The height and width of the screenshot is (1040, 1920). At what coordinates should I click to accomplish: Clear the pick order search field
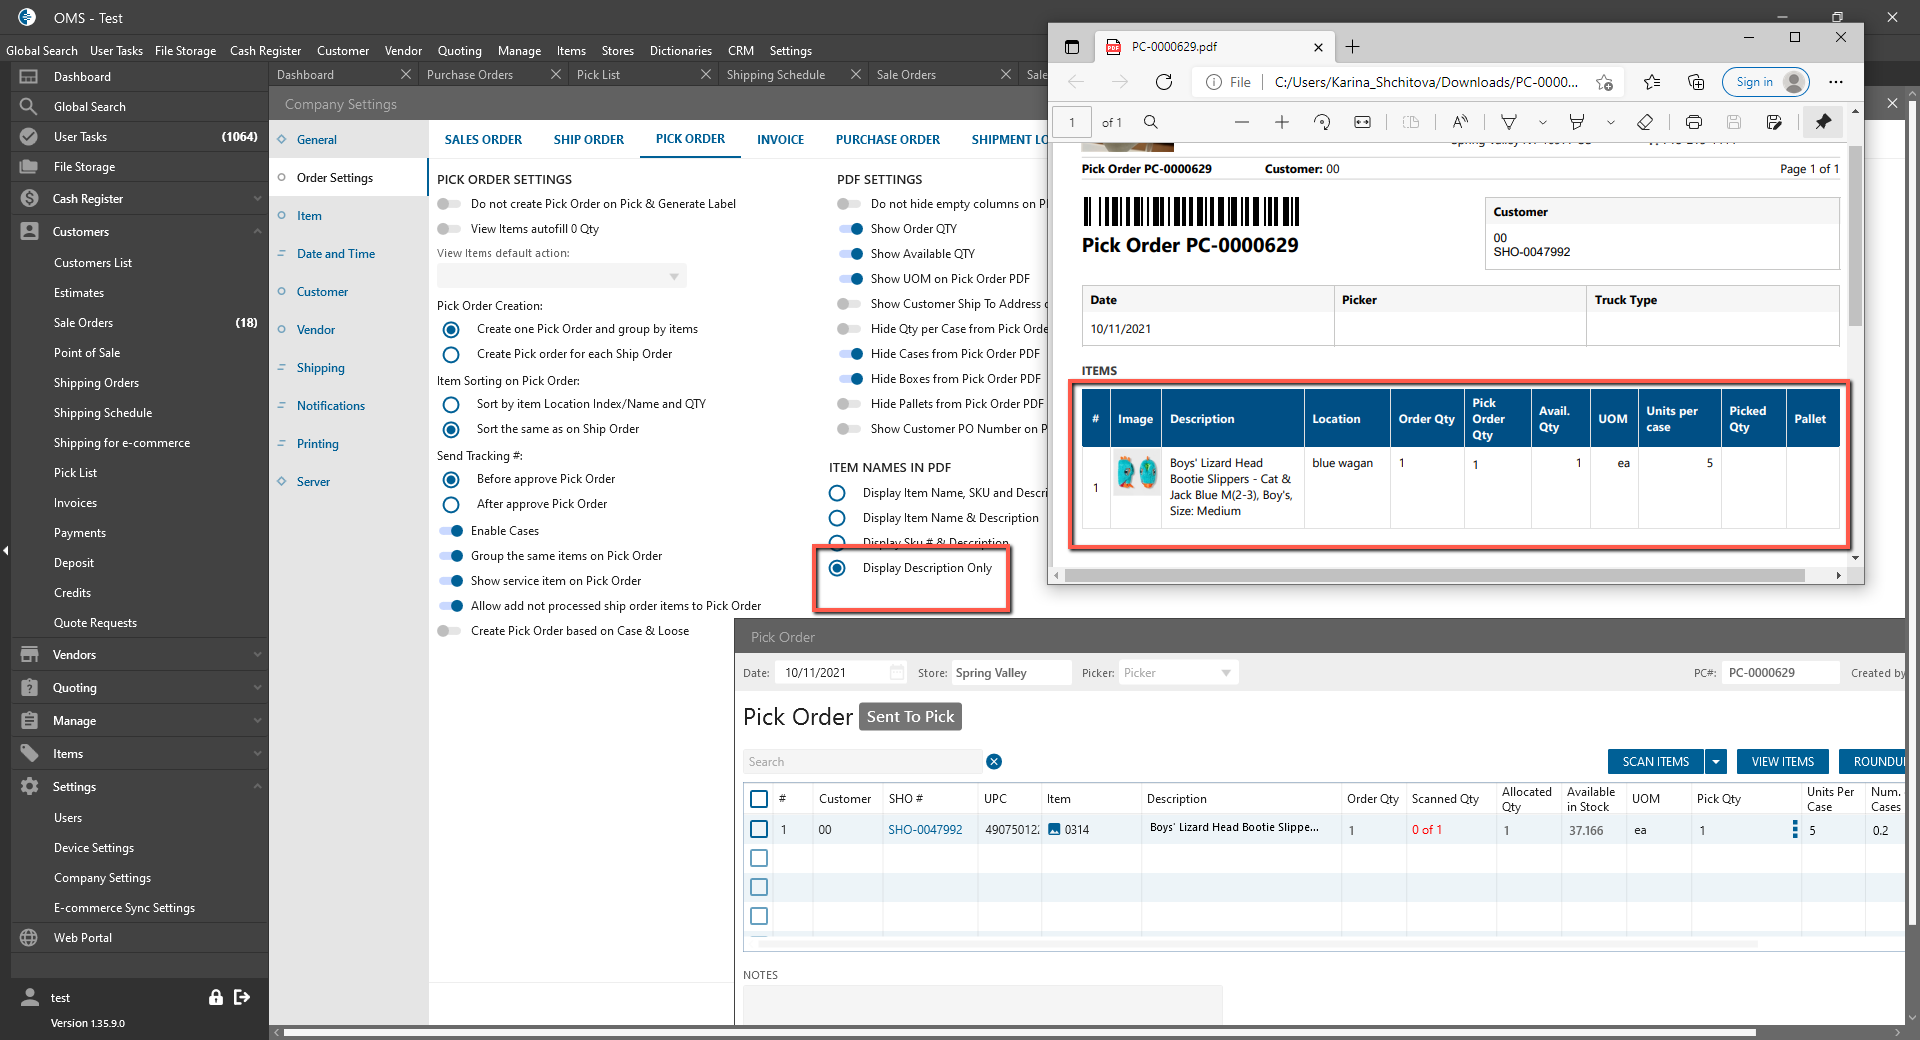click(994, 762)
